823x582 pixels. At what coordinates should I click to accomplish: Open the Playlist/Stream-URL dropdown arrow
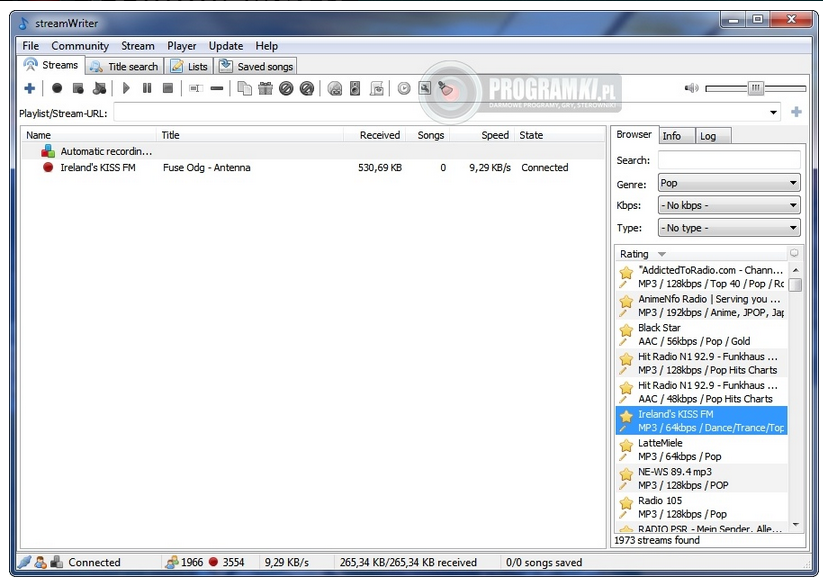[773, 112]
